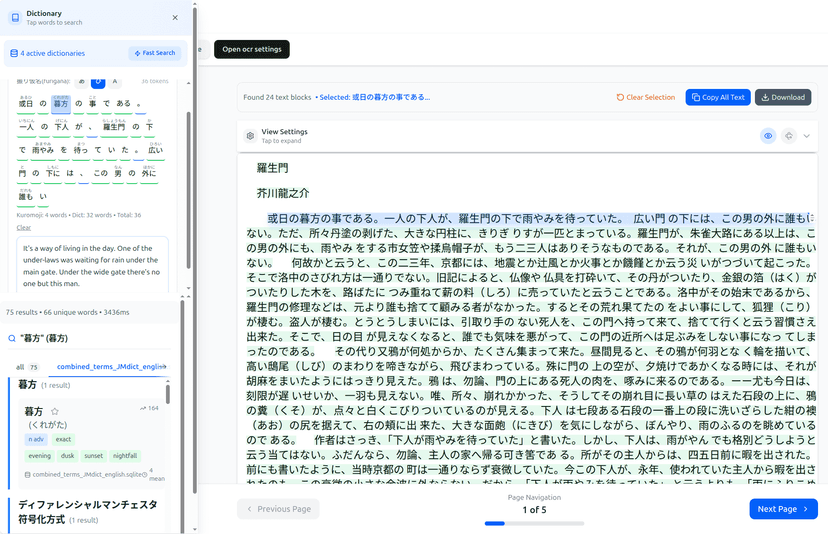Switch to the 'all 75' results tab
This screenshot has height=534, width=828.
click(27, 367)
